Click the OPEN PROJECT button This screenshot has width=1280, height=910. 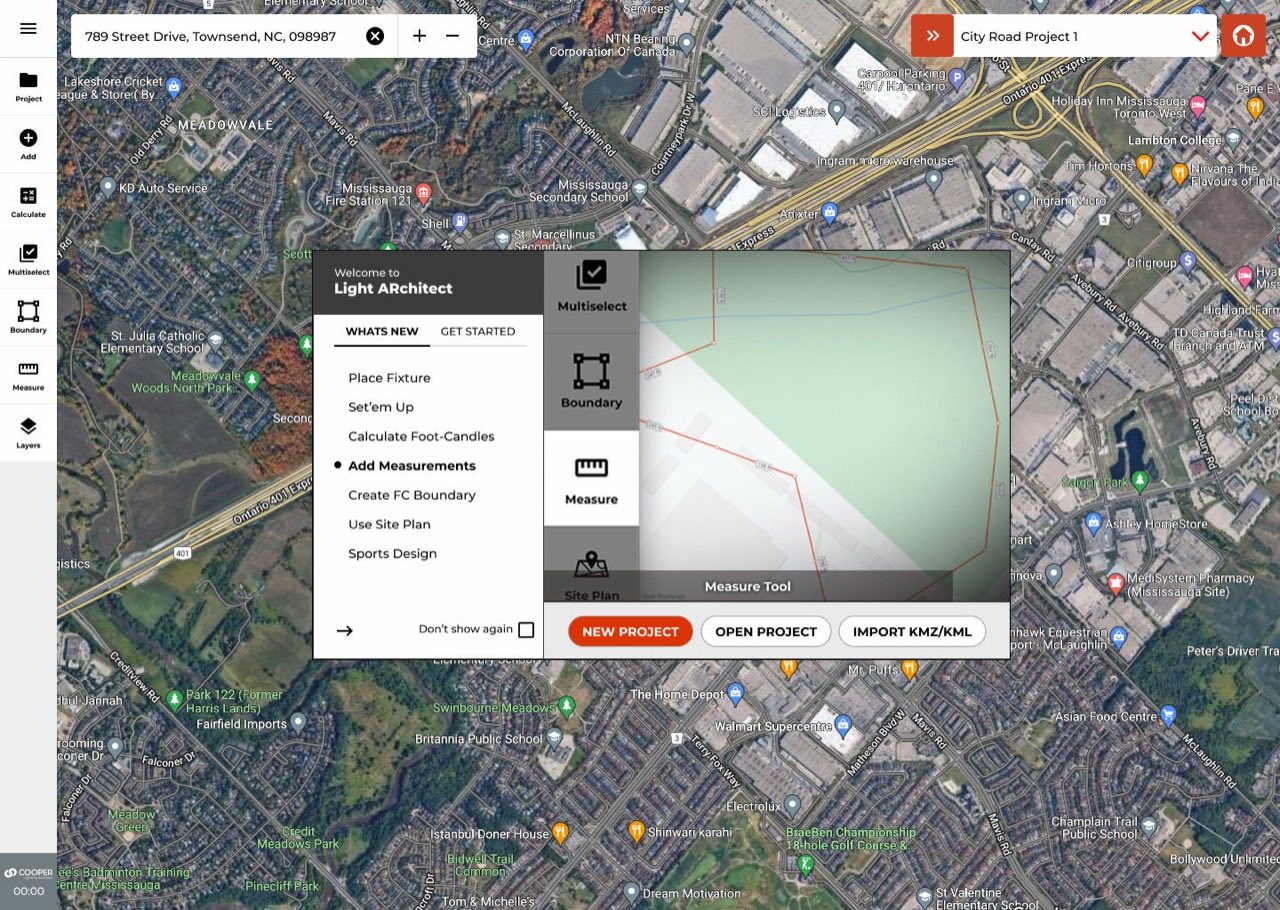pyautogui.click(x=766, y=631)
